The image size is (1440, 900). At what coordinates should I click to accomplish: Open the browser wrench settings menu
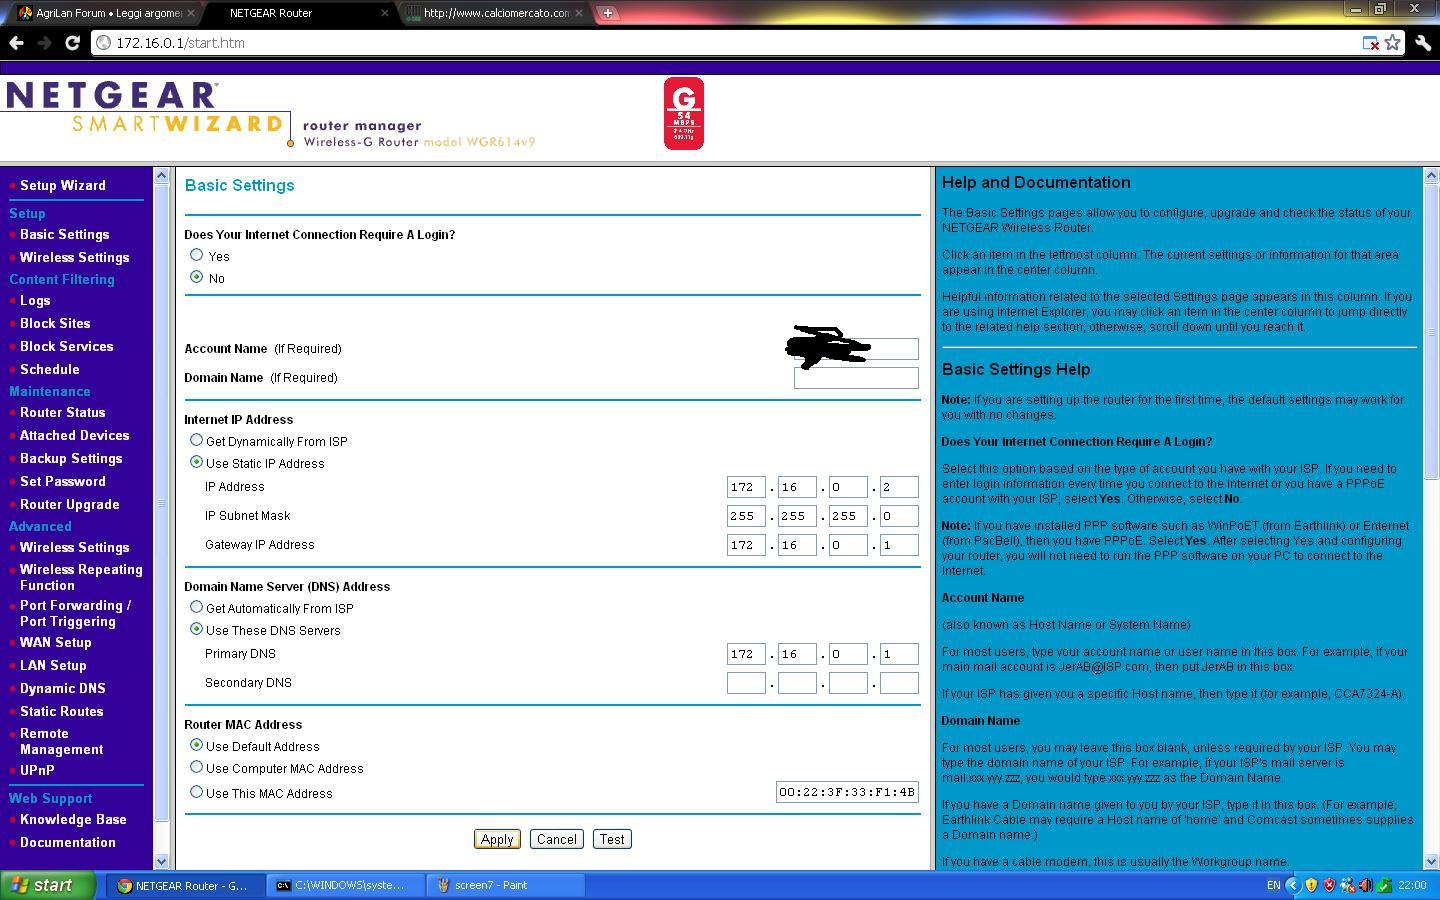[1424, 43]
